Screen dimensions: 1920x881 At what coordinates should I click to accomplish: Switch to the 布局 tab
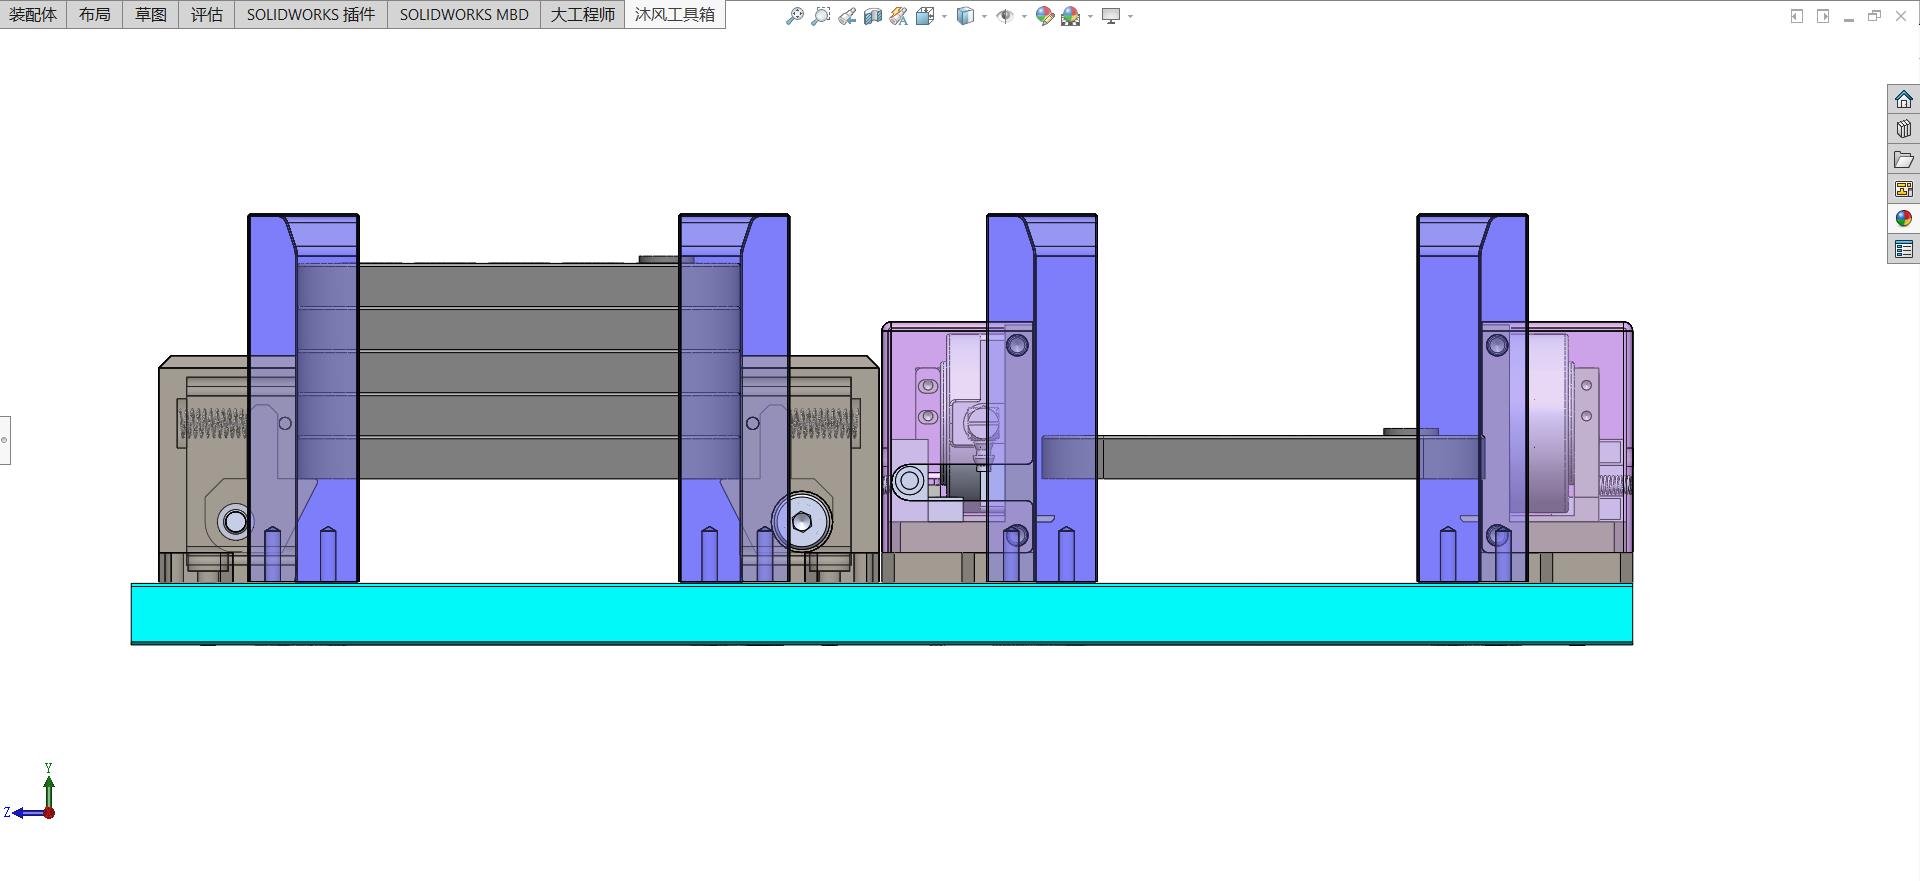tap(95, 14)
